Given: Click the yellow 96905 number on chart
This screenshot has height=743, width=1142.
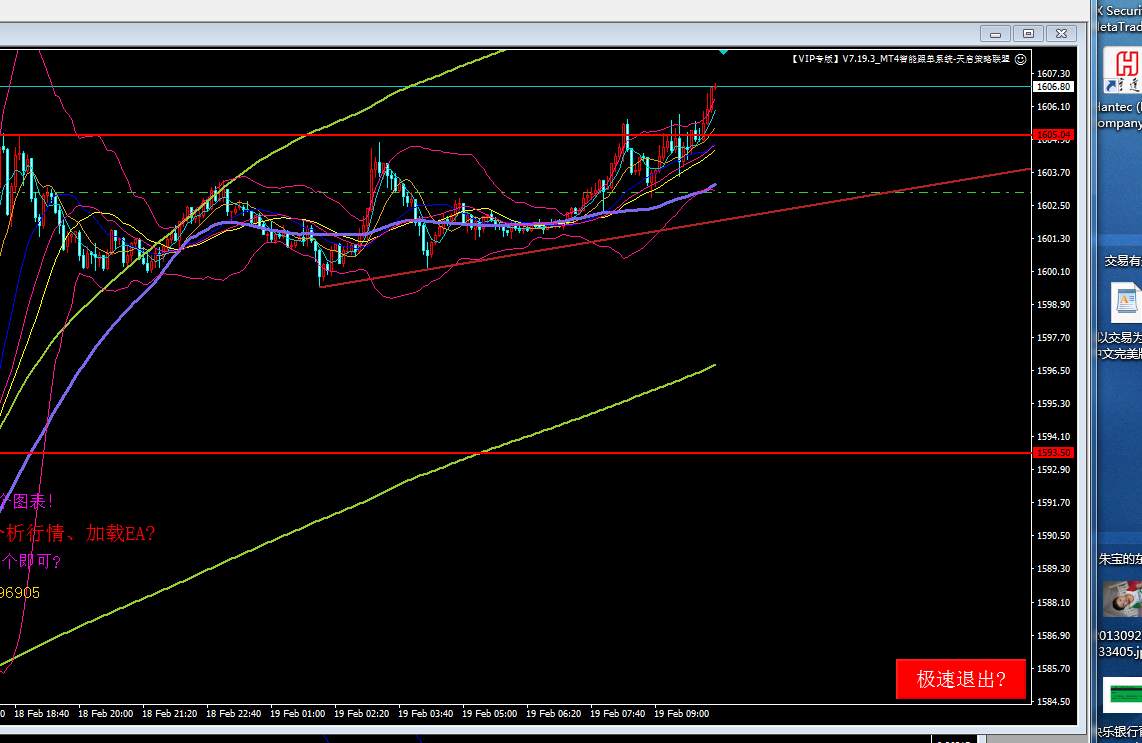Looking at the screenshot, I should tap(20, 593).
